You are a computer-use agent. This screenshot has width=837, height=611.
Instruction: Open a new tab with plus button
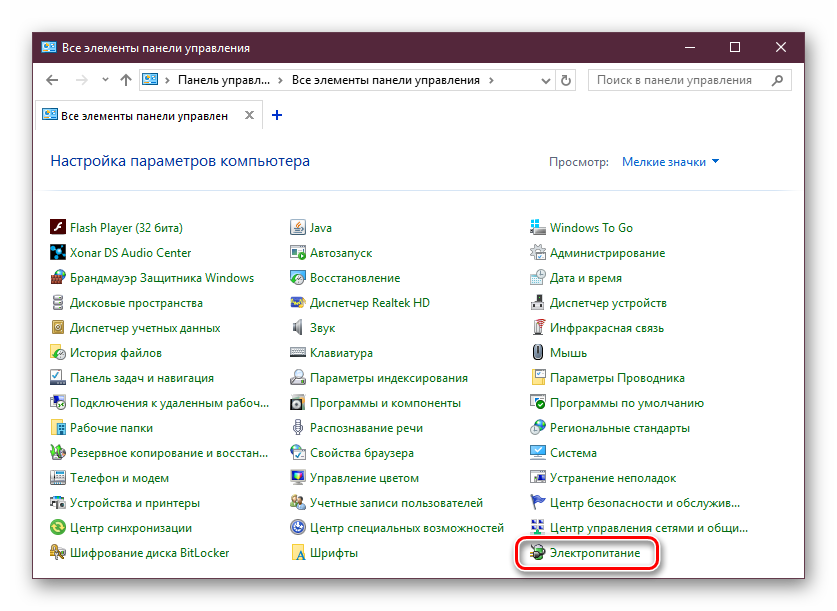(277, 115)
